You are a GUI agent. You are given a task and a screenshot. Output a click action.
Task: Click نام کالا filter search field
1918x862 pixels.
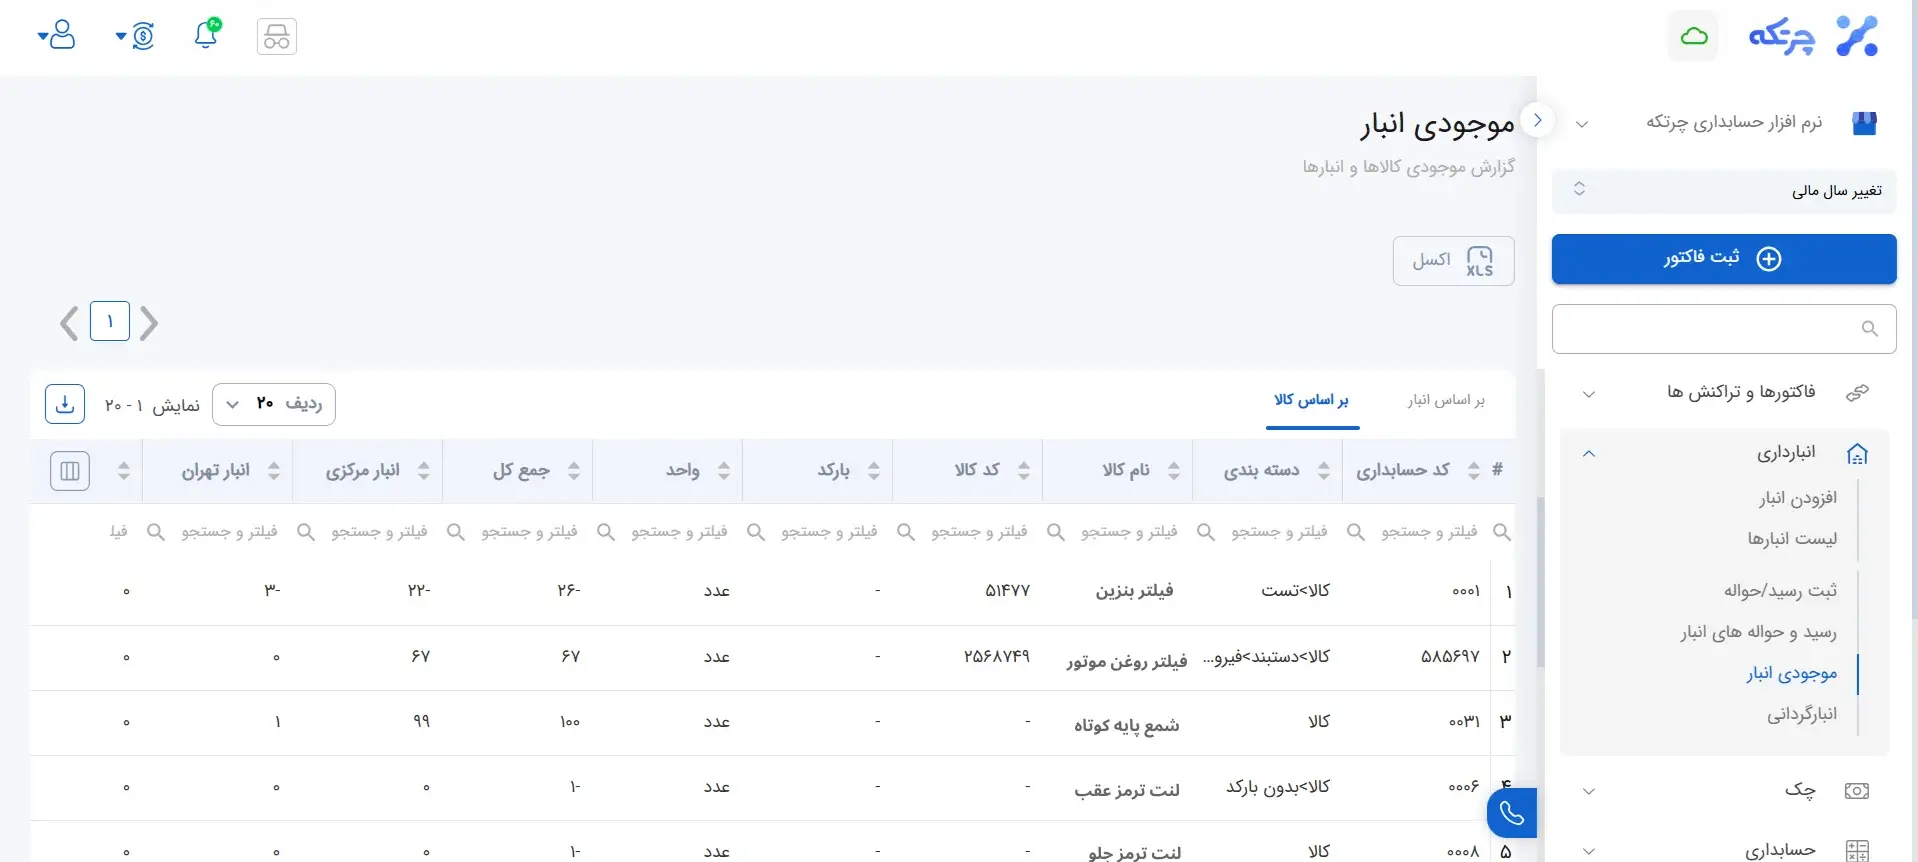point(1128,532)
